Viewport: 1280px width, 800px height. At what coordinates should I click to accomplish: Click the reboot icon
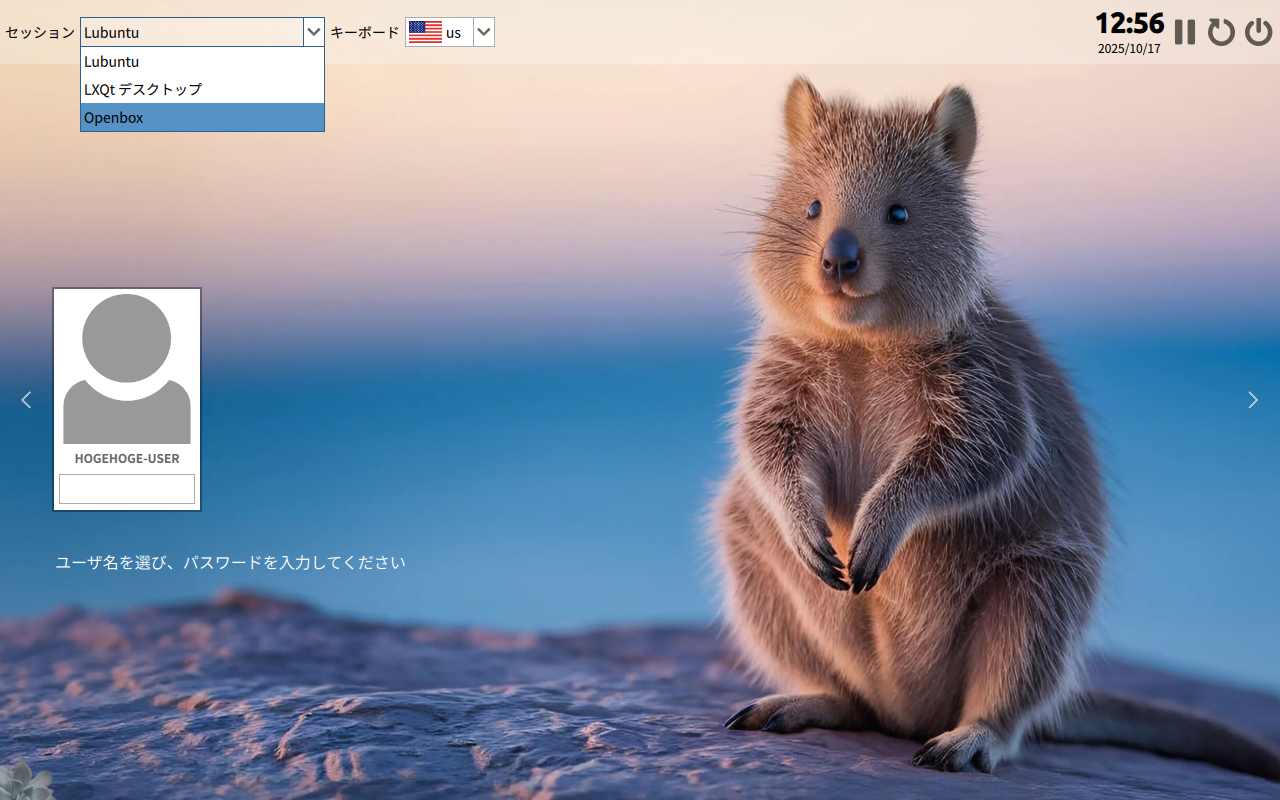click(1221, 32)
